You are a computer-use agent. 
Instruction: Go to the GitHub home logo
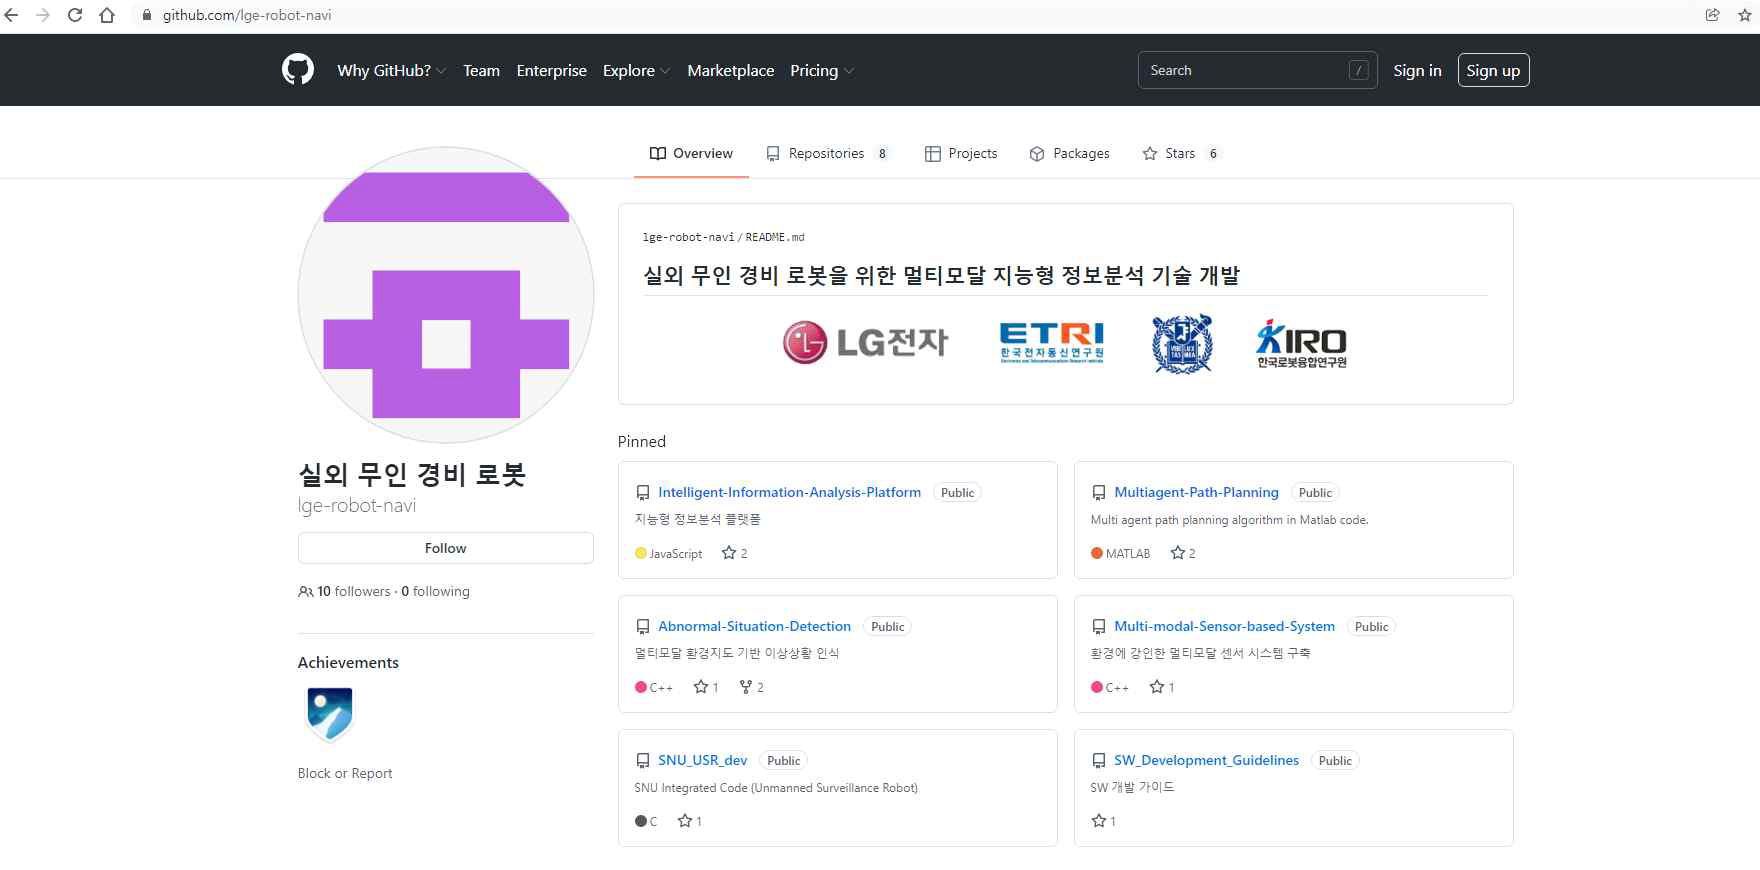coord(298,70)
